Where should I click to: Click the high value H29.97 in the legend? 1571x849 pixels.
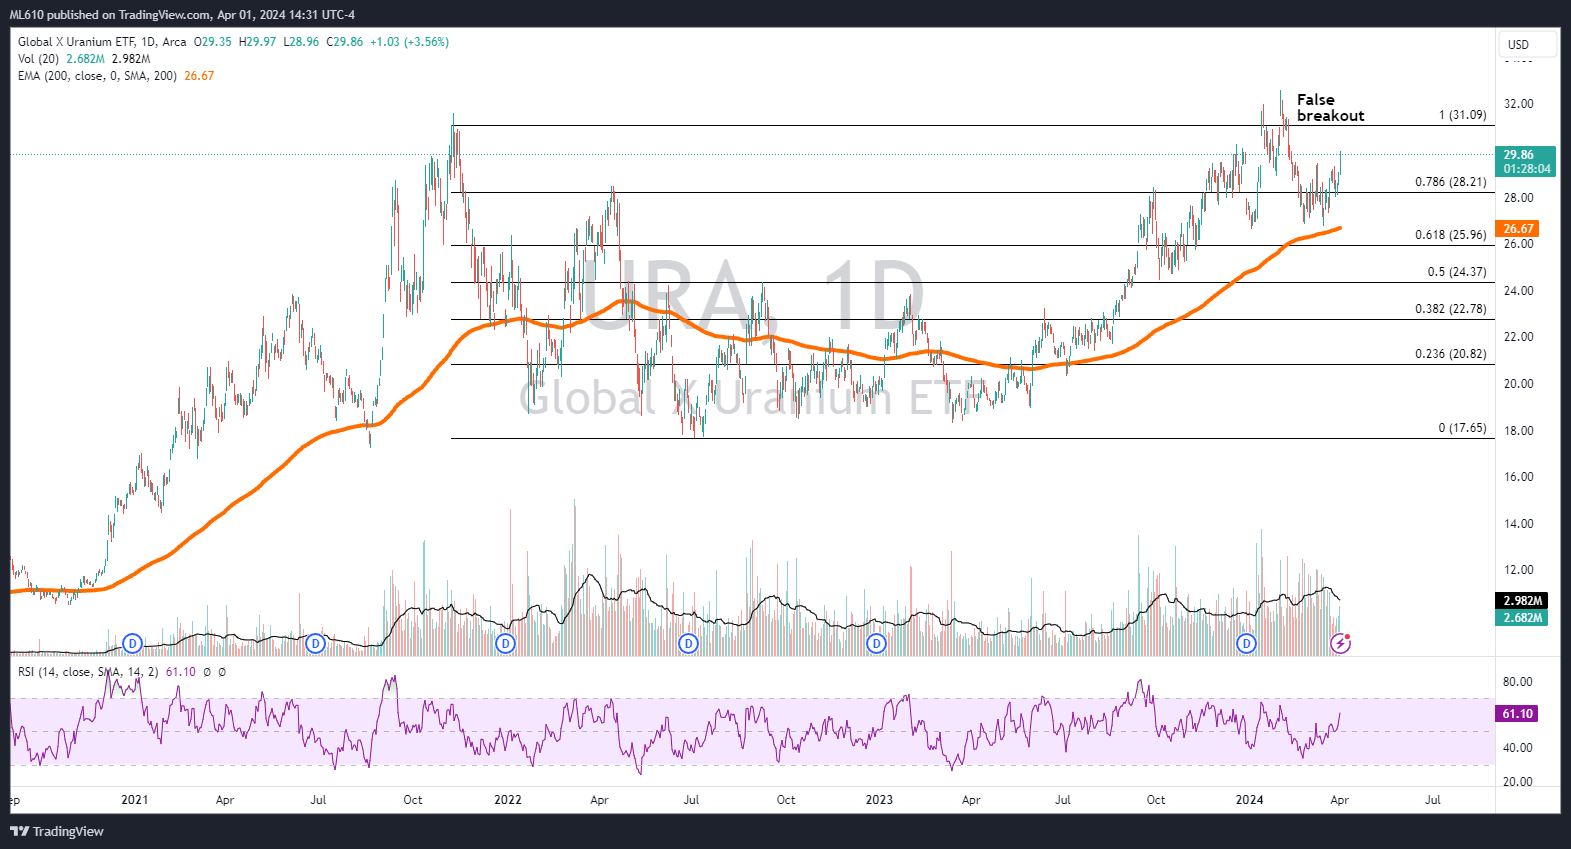pos(257,42)
